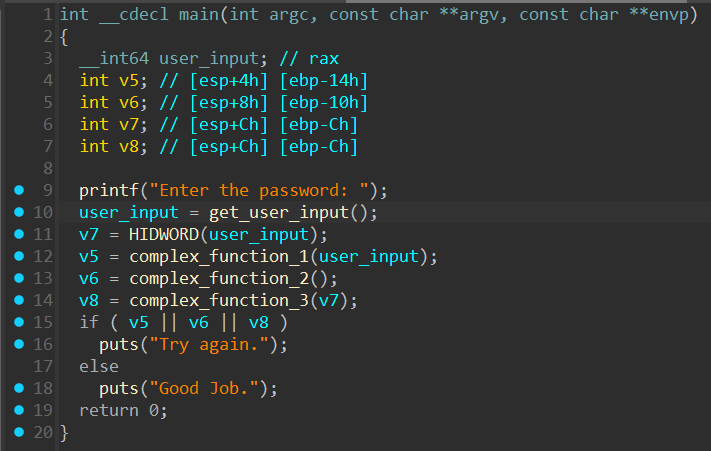The height and width of the screenshot is (451, 711).
Task: Toggle breakpoint dot on line 9
Action: (19, 190)
